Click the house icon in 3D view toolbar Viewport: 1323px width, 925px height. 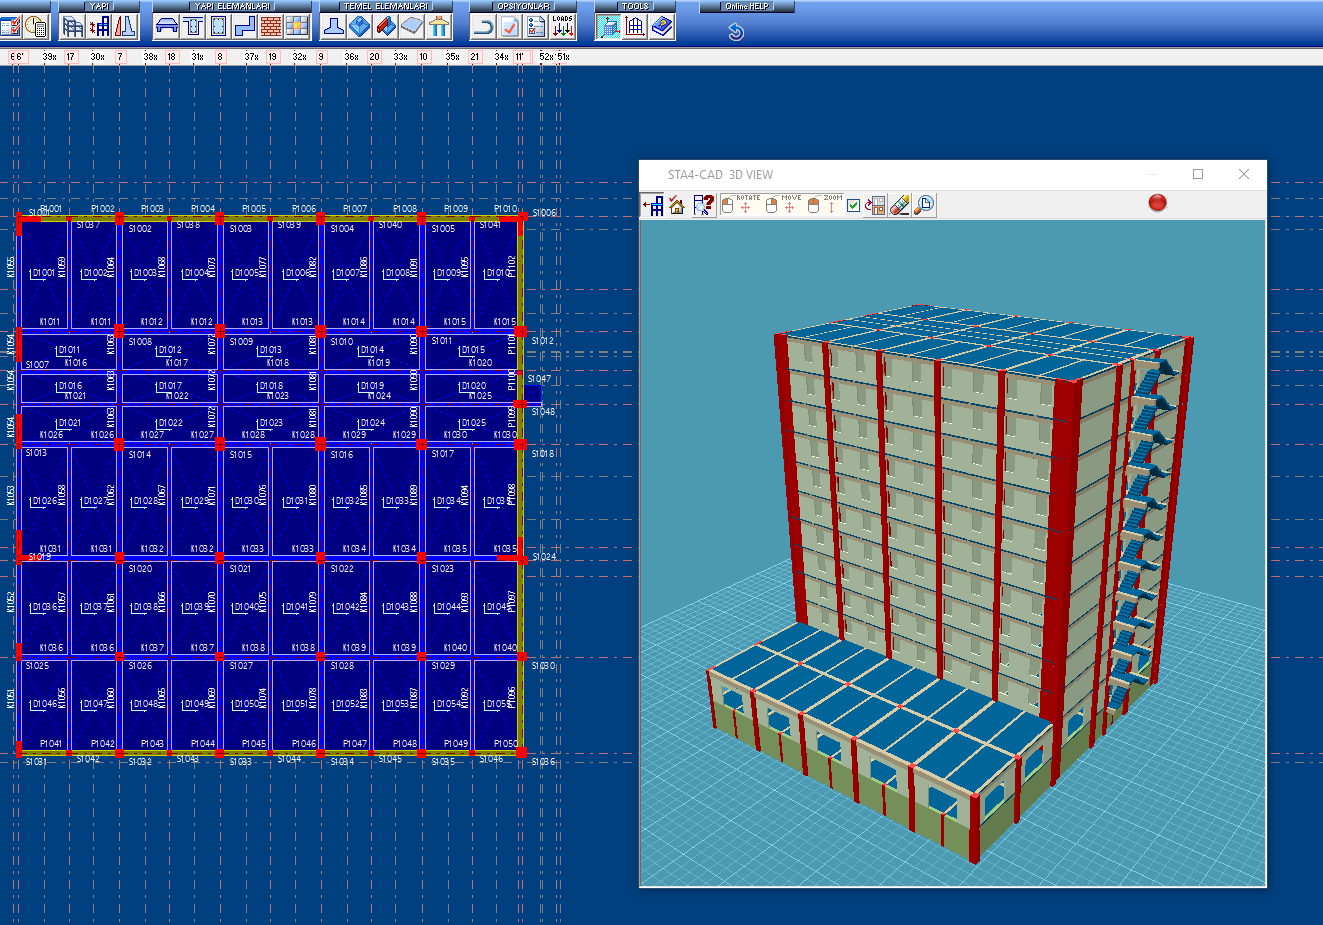tap(677, 205)
